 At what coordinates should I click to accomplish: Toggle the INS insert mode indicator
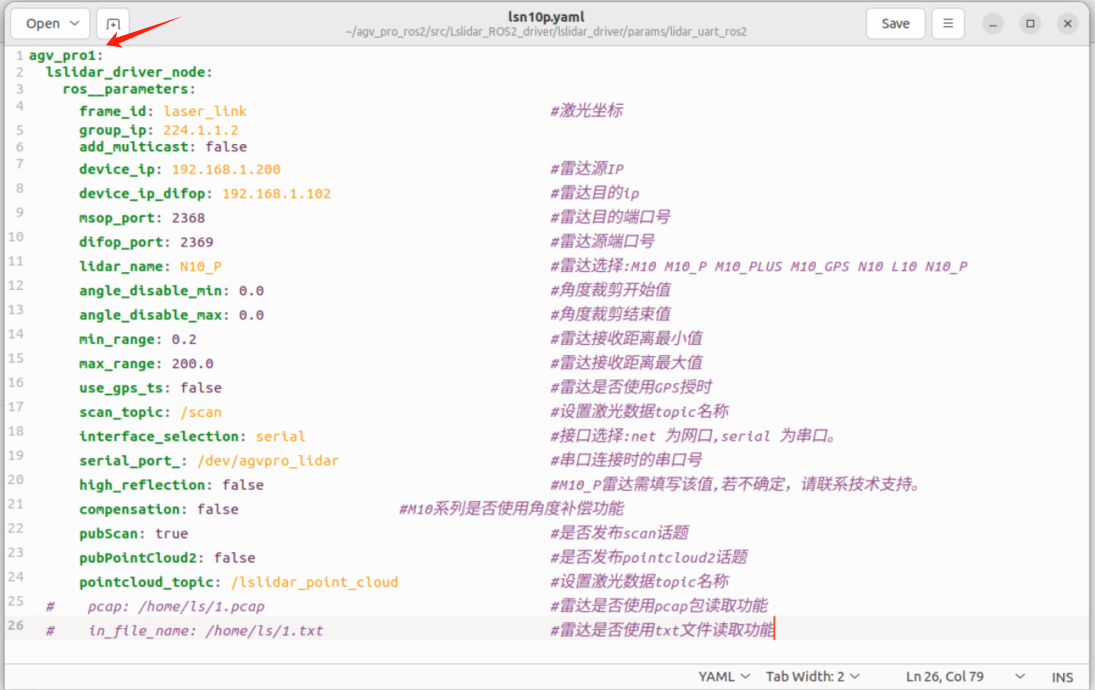(x=1062, y=677)
